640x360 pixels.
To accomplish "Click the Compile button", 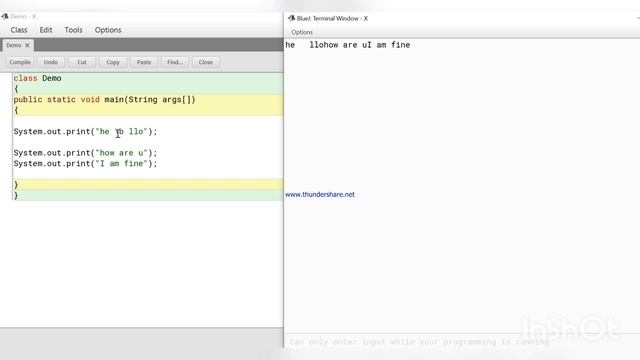I will [20, 62].
